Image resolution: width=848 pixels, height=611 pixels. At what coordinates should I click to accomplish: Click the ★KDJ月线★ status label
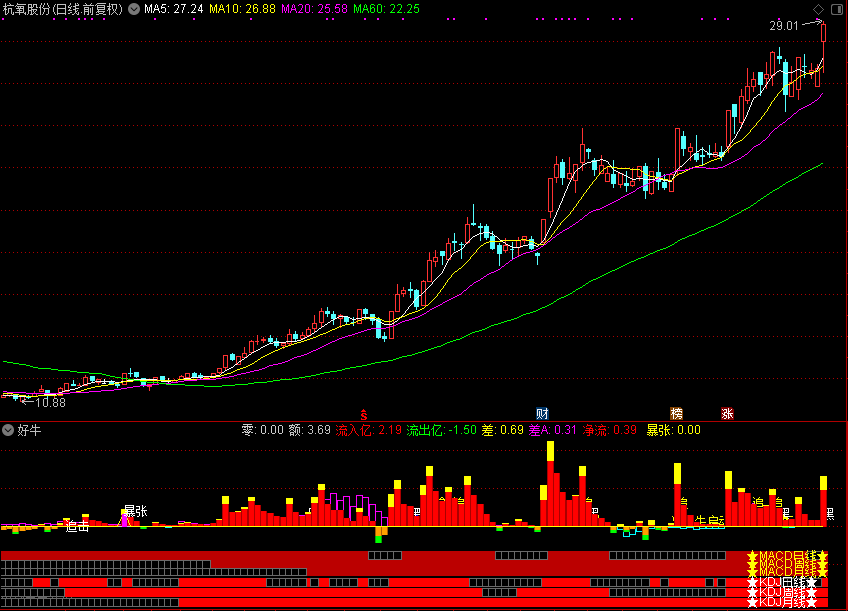click(x=782, y=602)
